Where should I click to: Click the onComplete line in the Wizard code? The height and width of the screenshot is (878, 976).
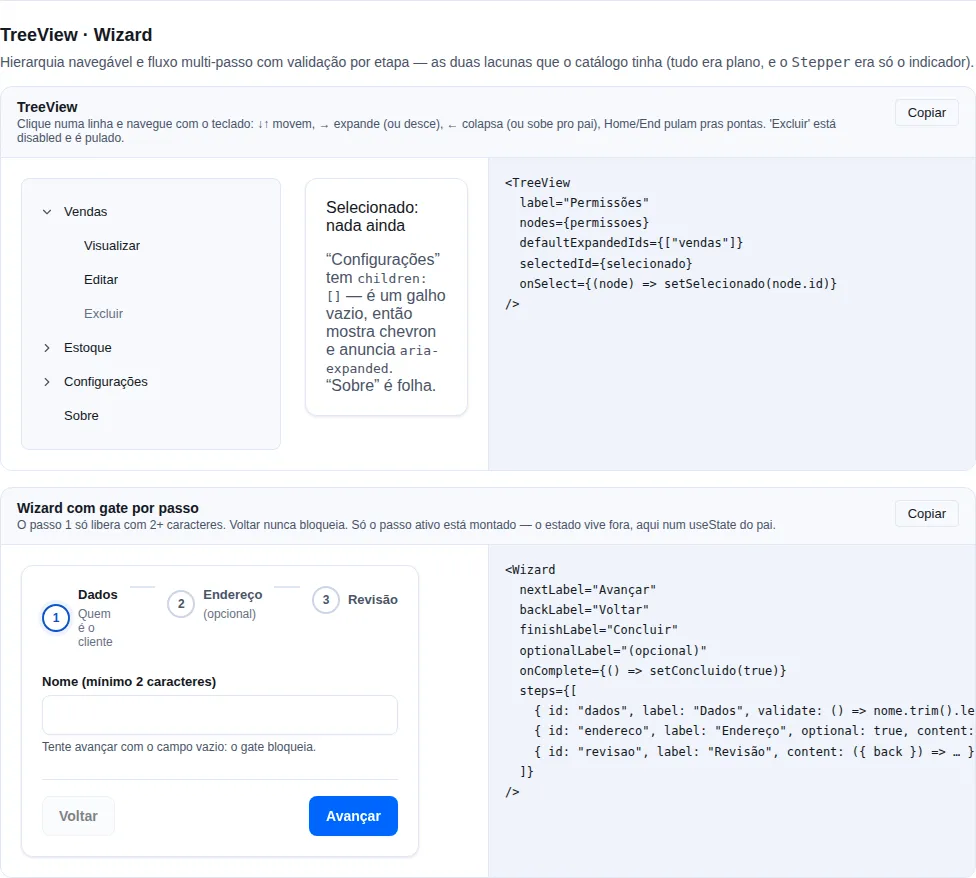point(653,671)
